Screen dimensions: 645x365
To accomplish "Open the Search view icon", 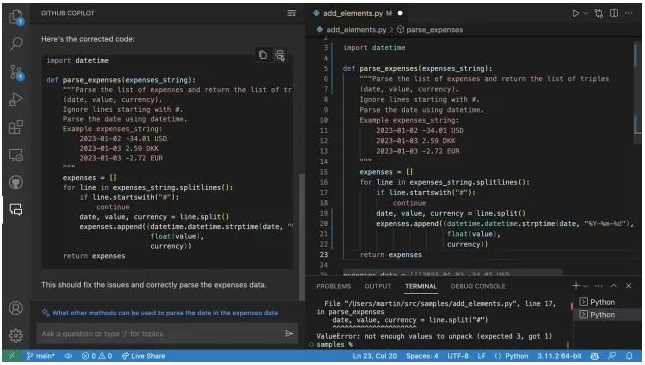I will pos(16,43).
